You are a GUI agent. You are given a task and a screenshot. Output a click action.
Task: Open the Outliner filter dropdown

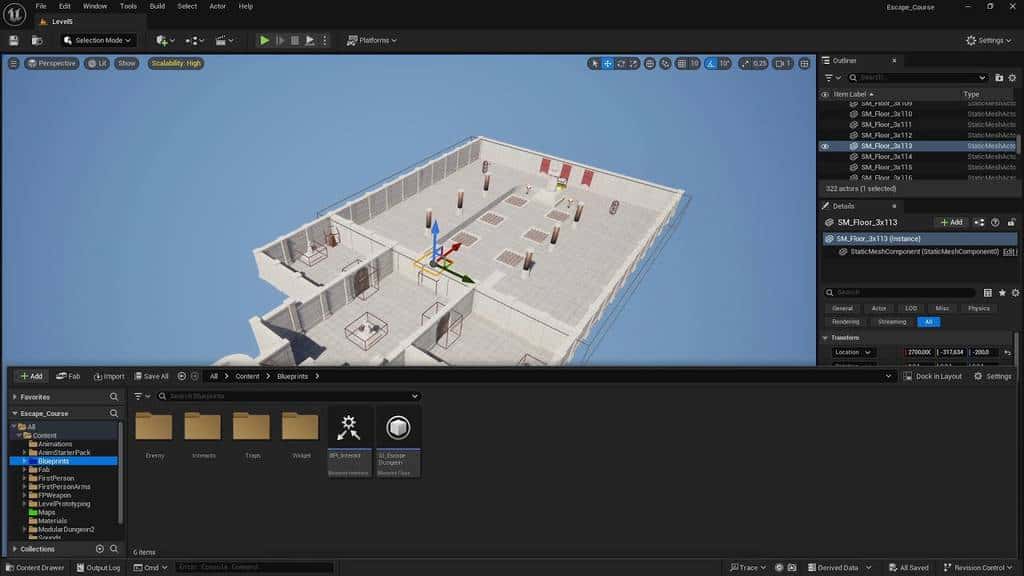[832, 78]
